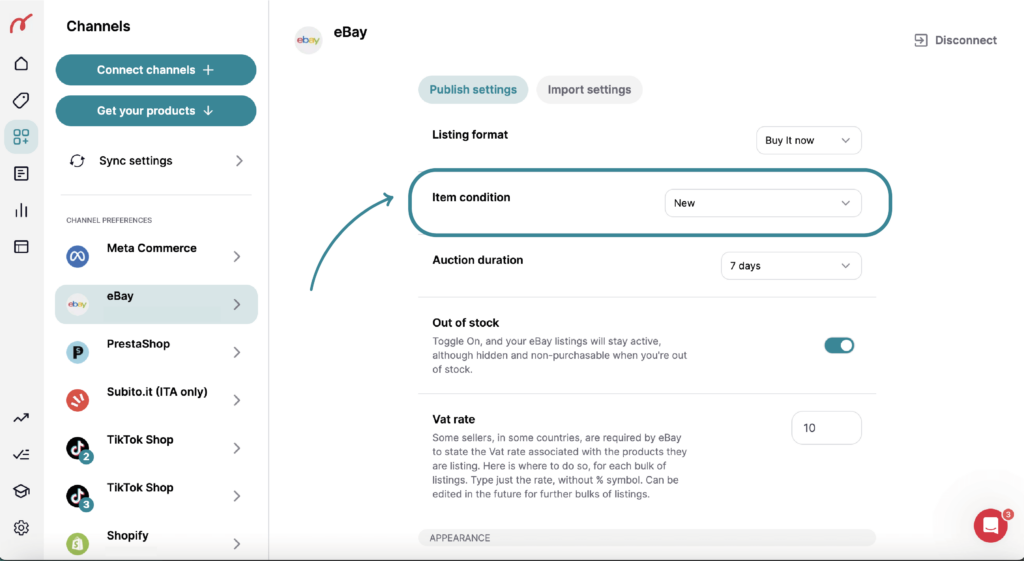Click the Vat rate input field
Viewport: 1024px width, 561px height.
[826, 428]
